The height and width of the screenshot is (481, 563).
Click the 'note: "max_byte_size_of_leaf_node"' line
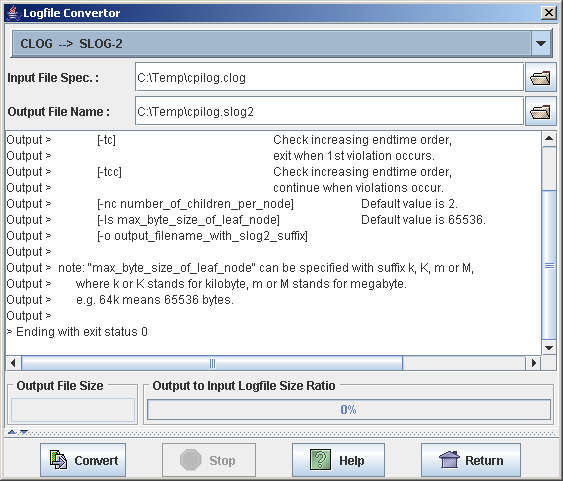266,268
